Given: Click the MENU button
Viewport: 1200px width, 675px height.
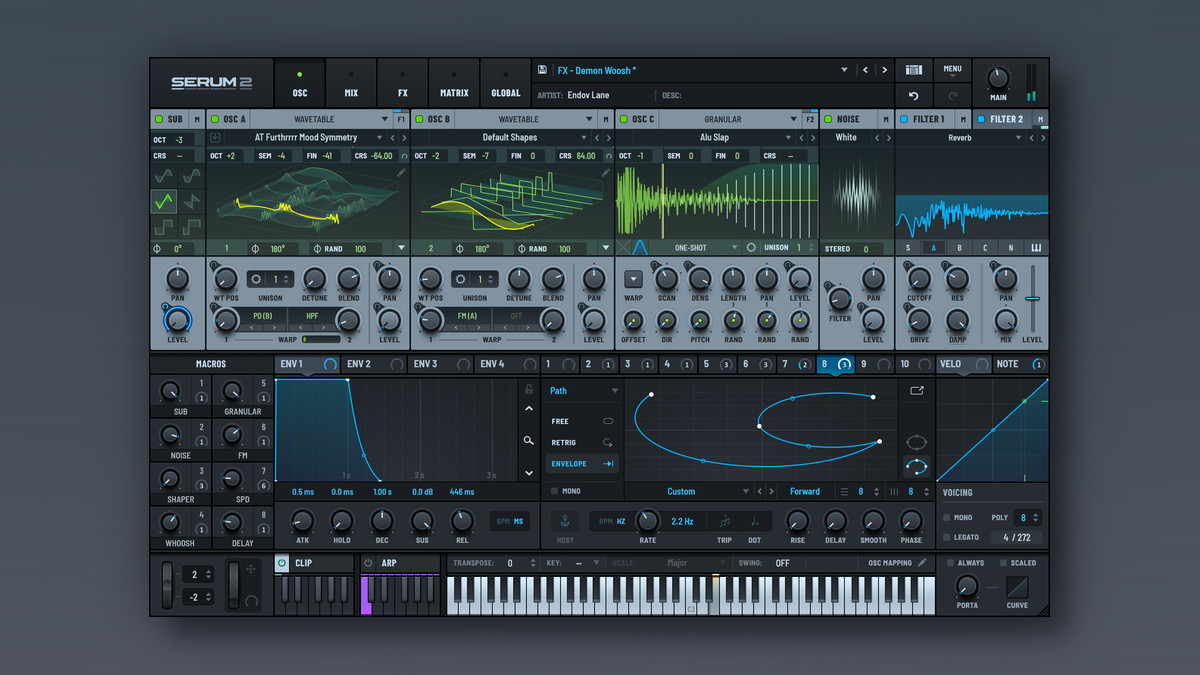Looking at the screenshot, I should pos(952,70).
